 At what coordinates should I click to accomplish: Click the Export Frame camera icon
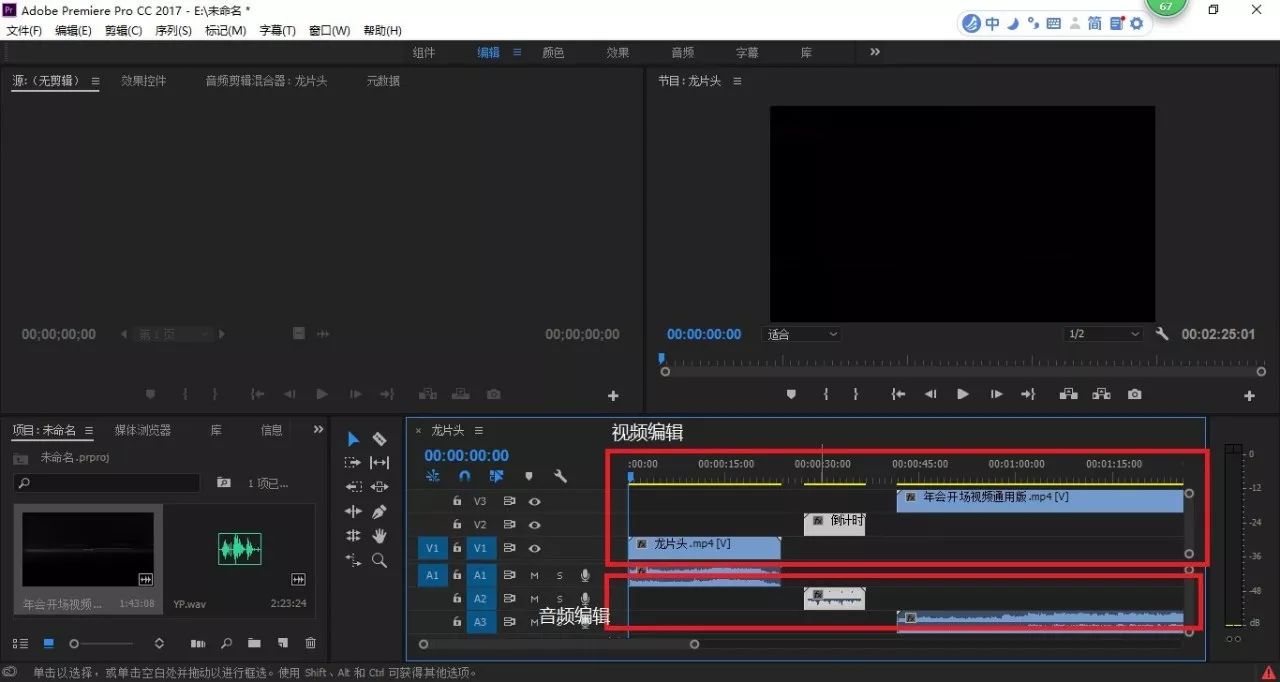click(1134, 394)
